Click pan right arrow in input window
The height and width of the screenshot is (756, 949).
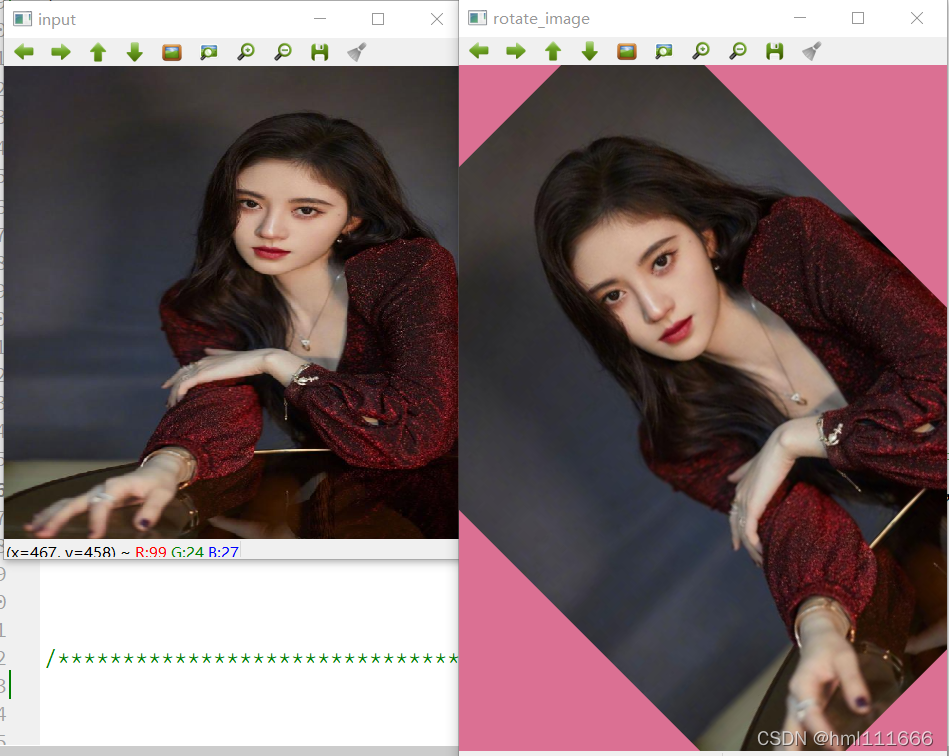coord(61,52)
